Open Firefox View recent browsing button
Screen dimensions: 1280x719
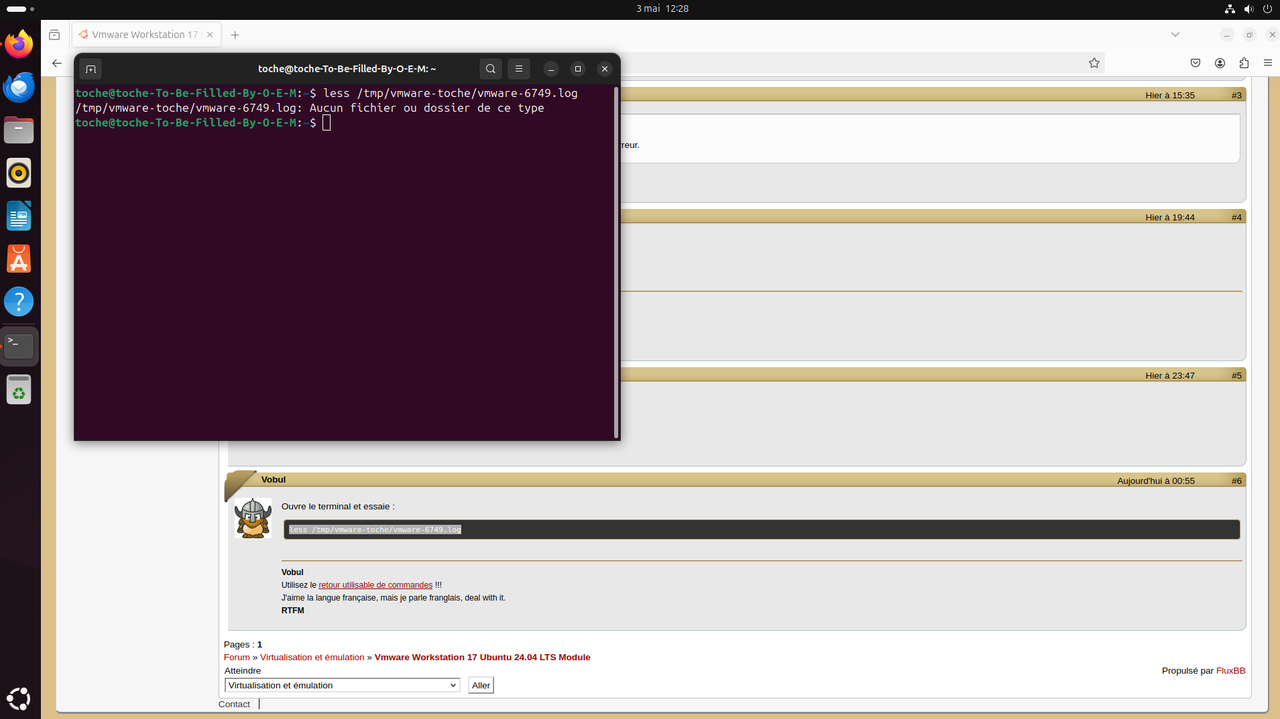[x=54, y=34]
